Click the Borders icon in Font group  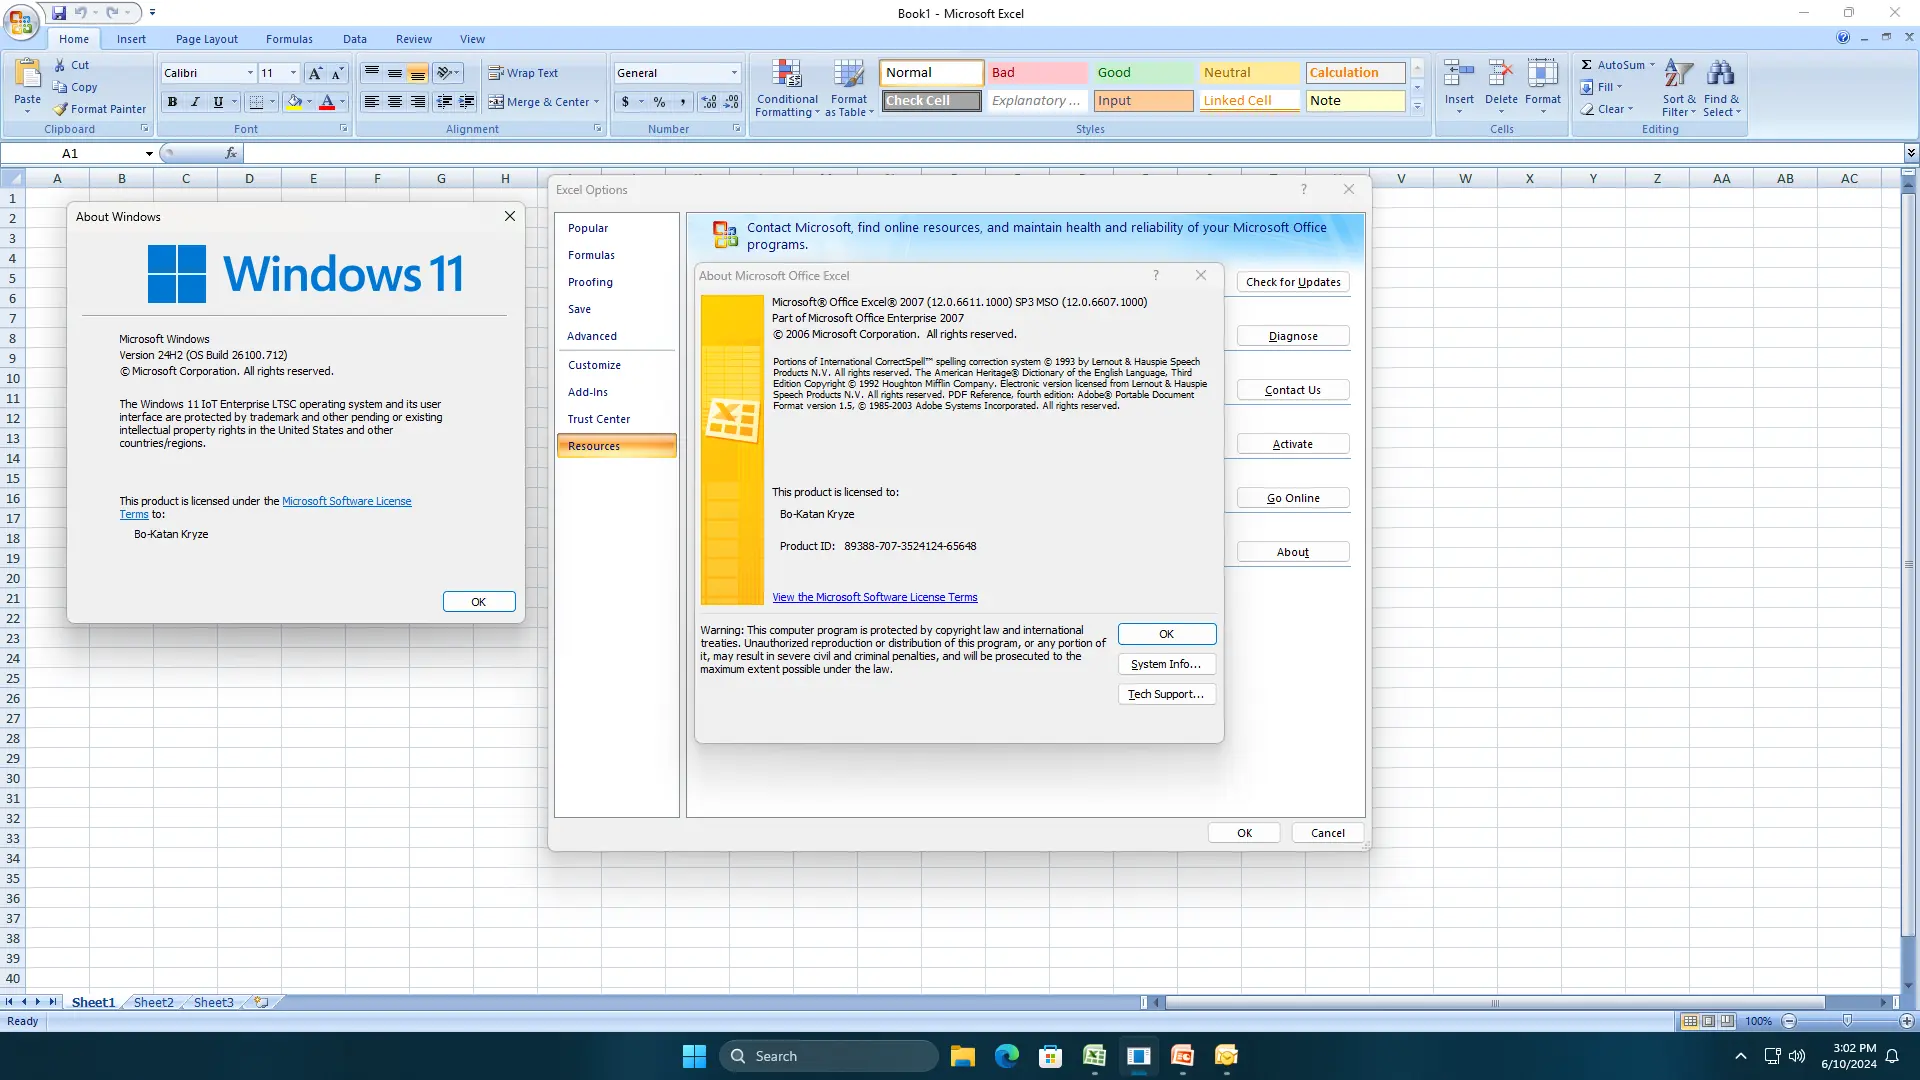pyautogui.click(x=256, y=102)
